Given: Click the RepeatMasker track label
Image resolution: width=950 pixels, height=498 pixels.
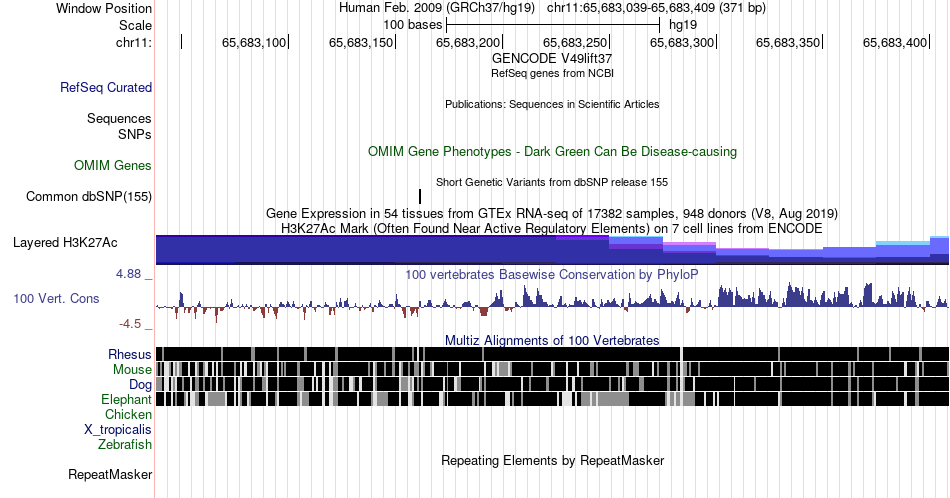Looking at the screenshot, I should point(110,474).
